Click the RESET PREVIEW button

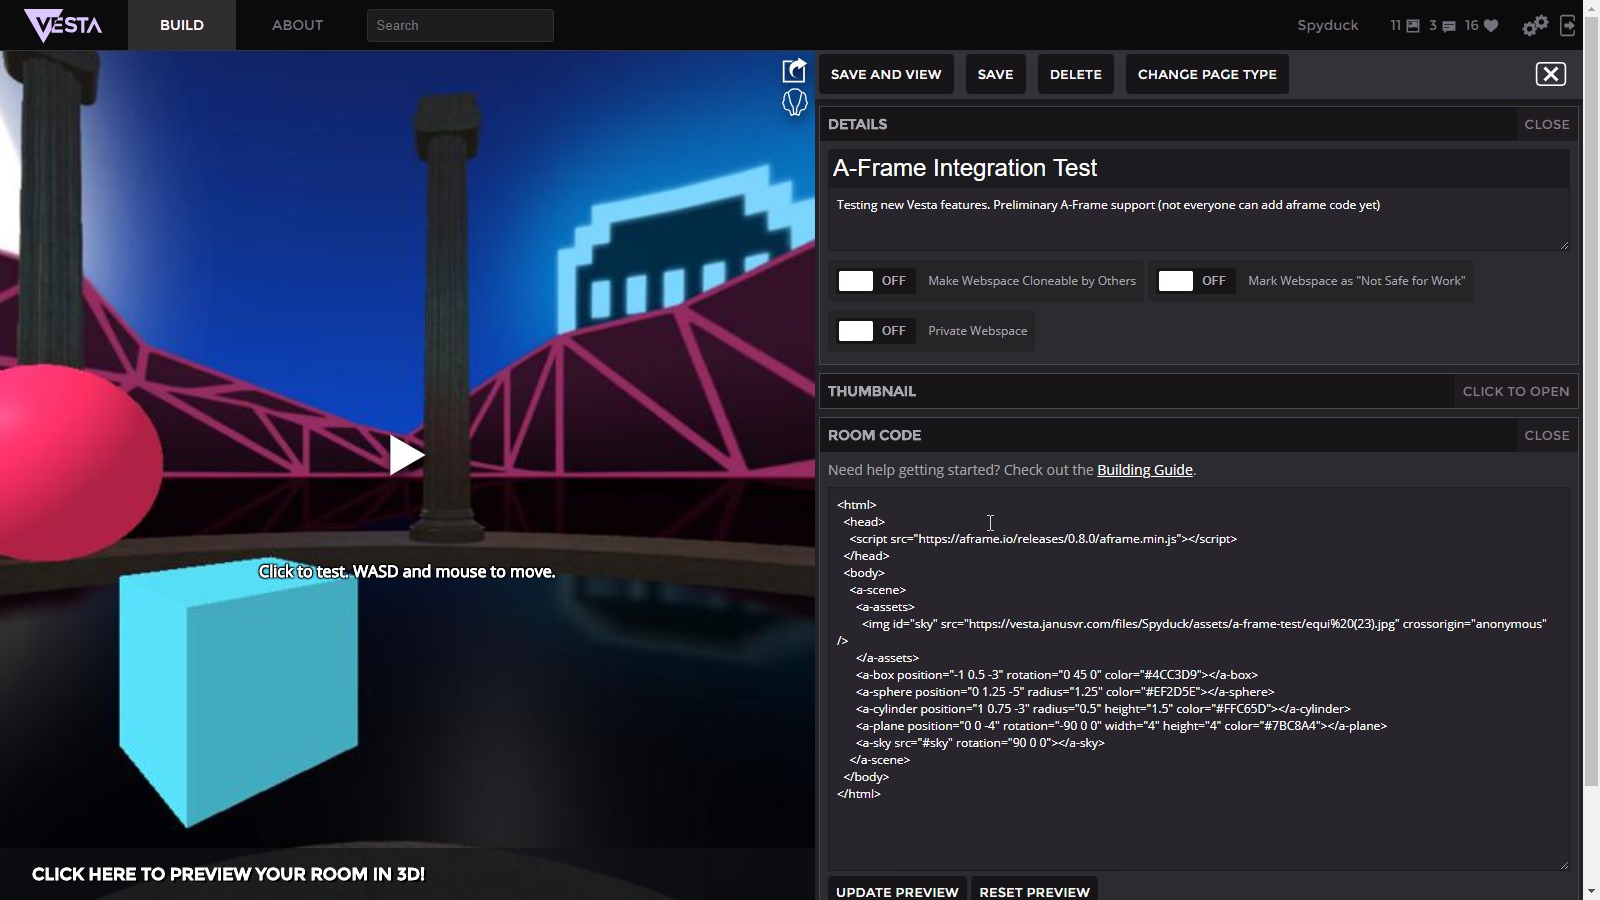coord(1034,891)
